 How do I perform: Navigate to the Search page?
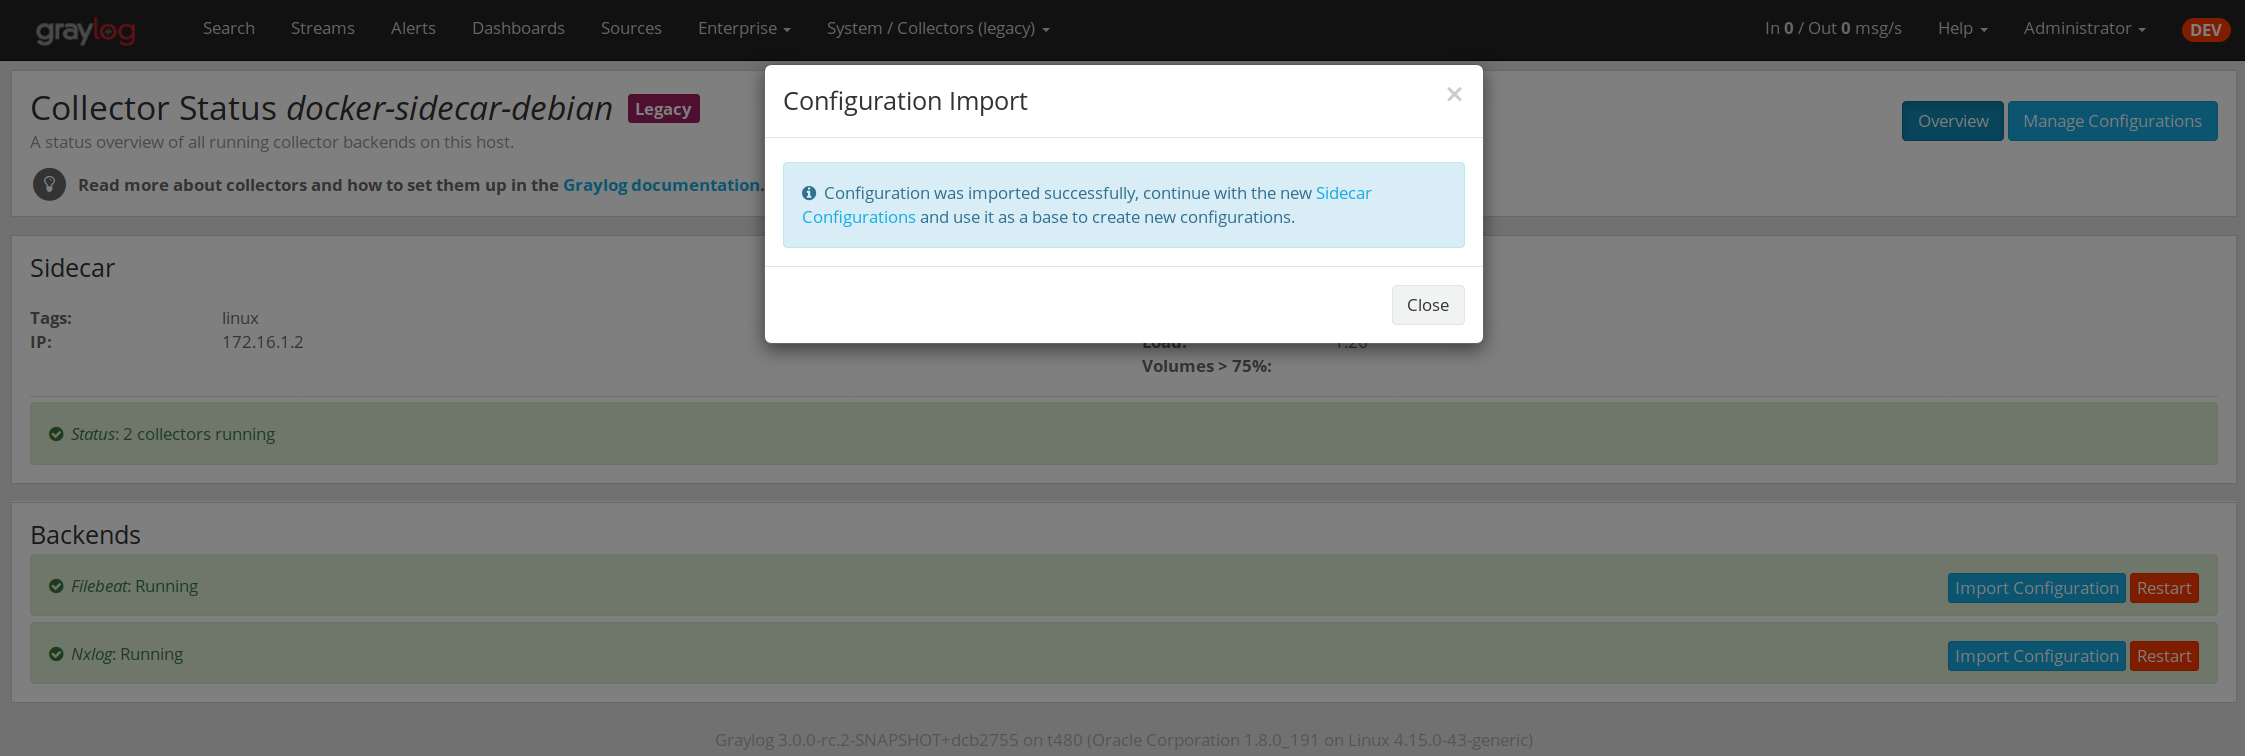point(228,28)
